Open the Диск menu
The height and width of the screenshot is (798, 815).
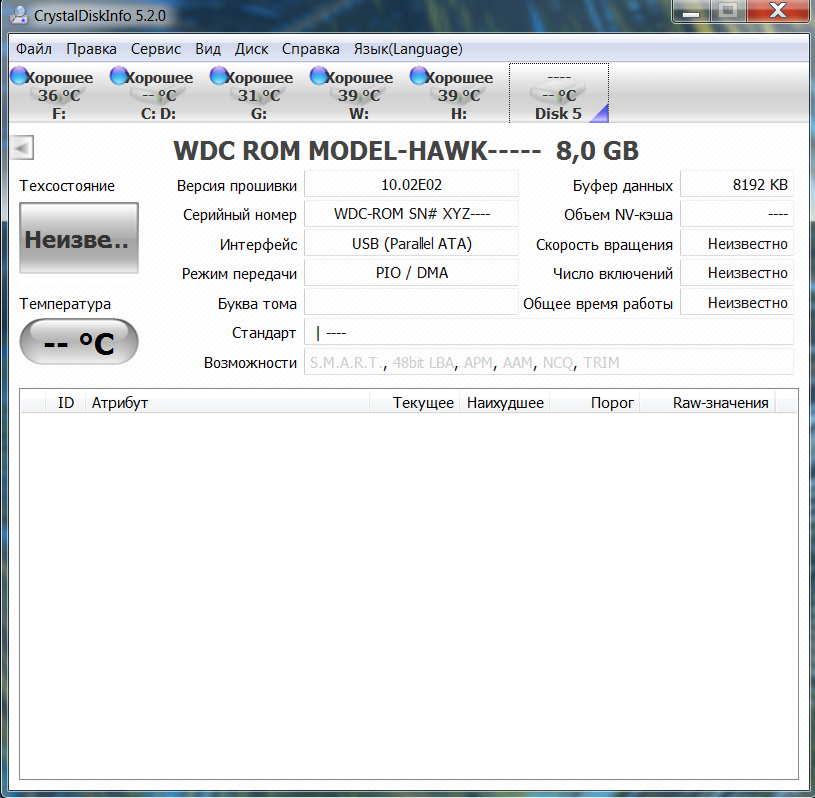252,49
